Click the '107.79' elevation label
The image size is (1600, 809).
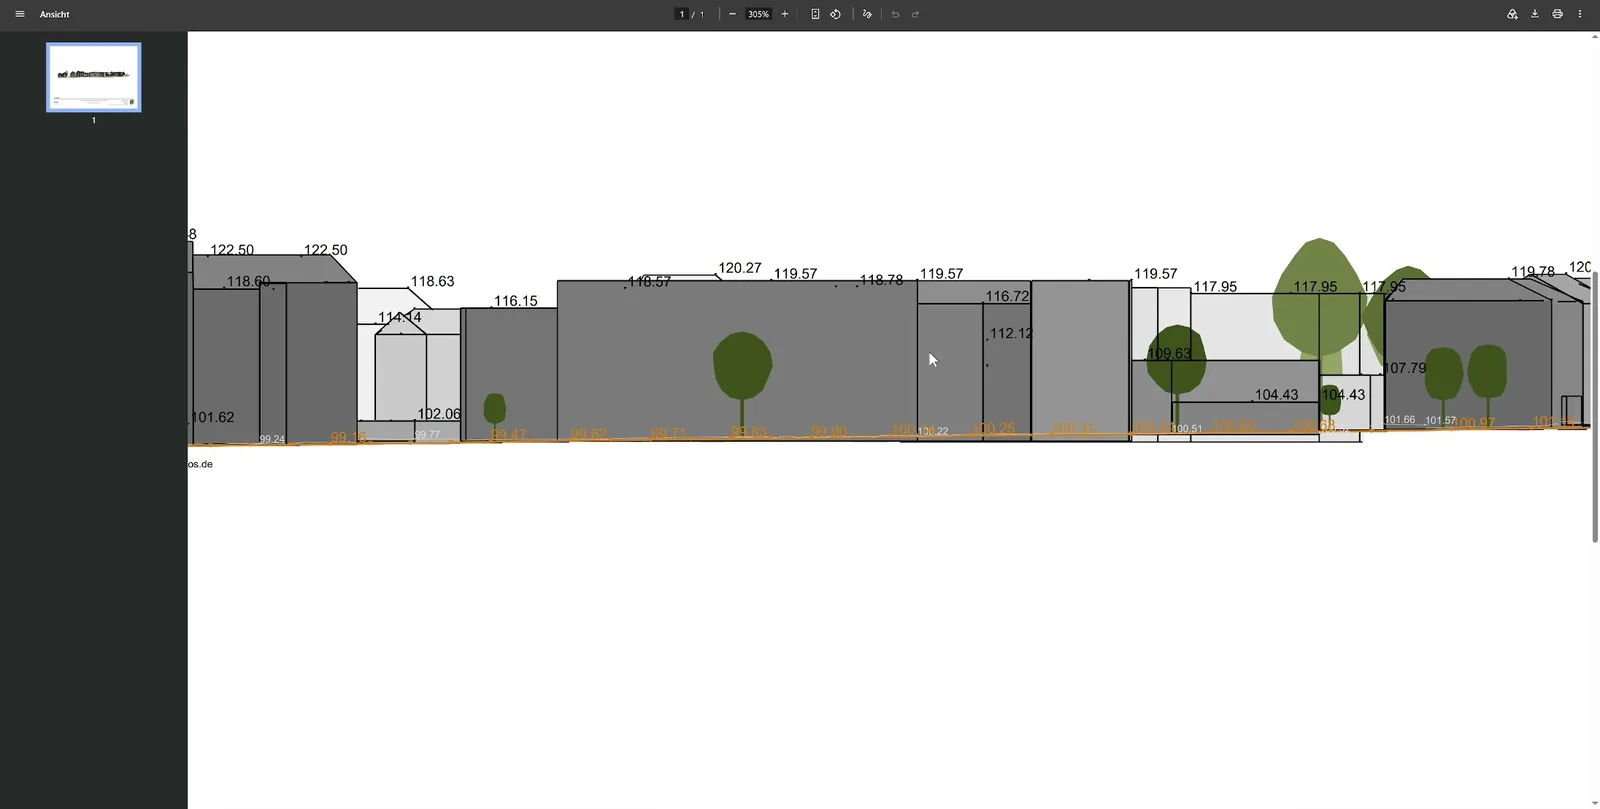click(x=1405, y=369)
